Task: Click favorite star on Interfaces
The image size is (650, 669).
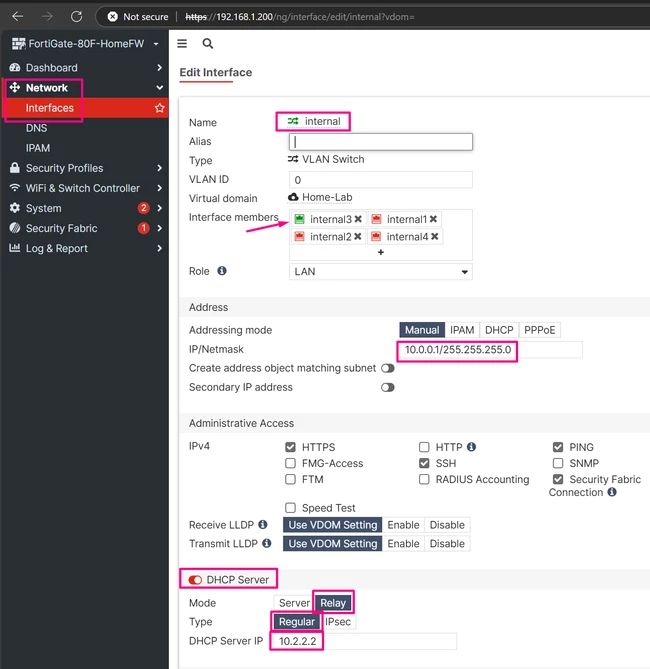Action: coord(160,108)
